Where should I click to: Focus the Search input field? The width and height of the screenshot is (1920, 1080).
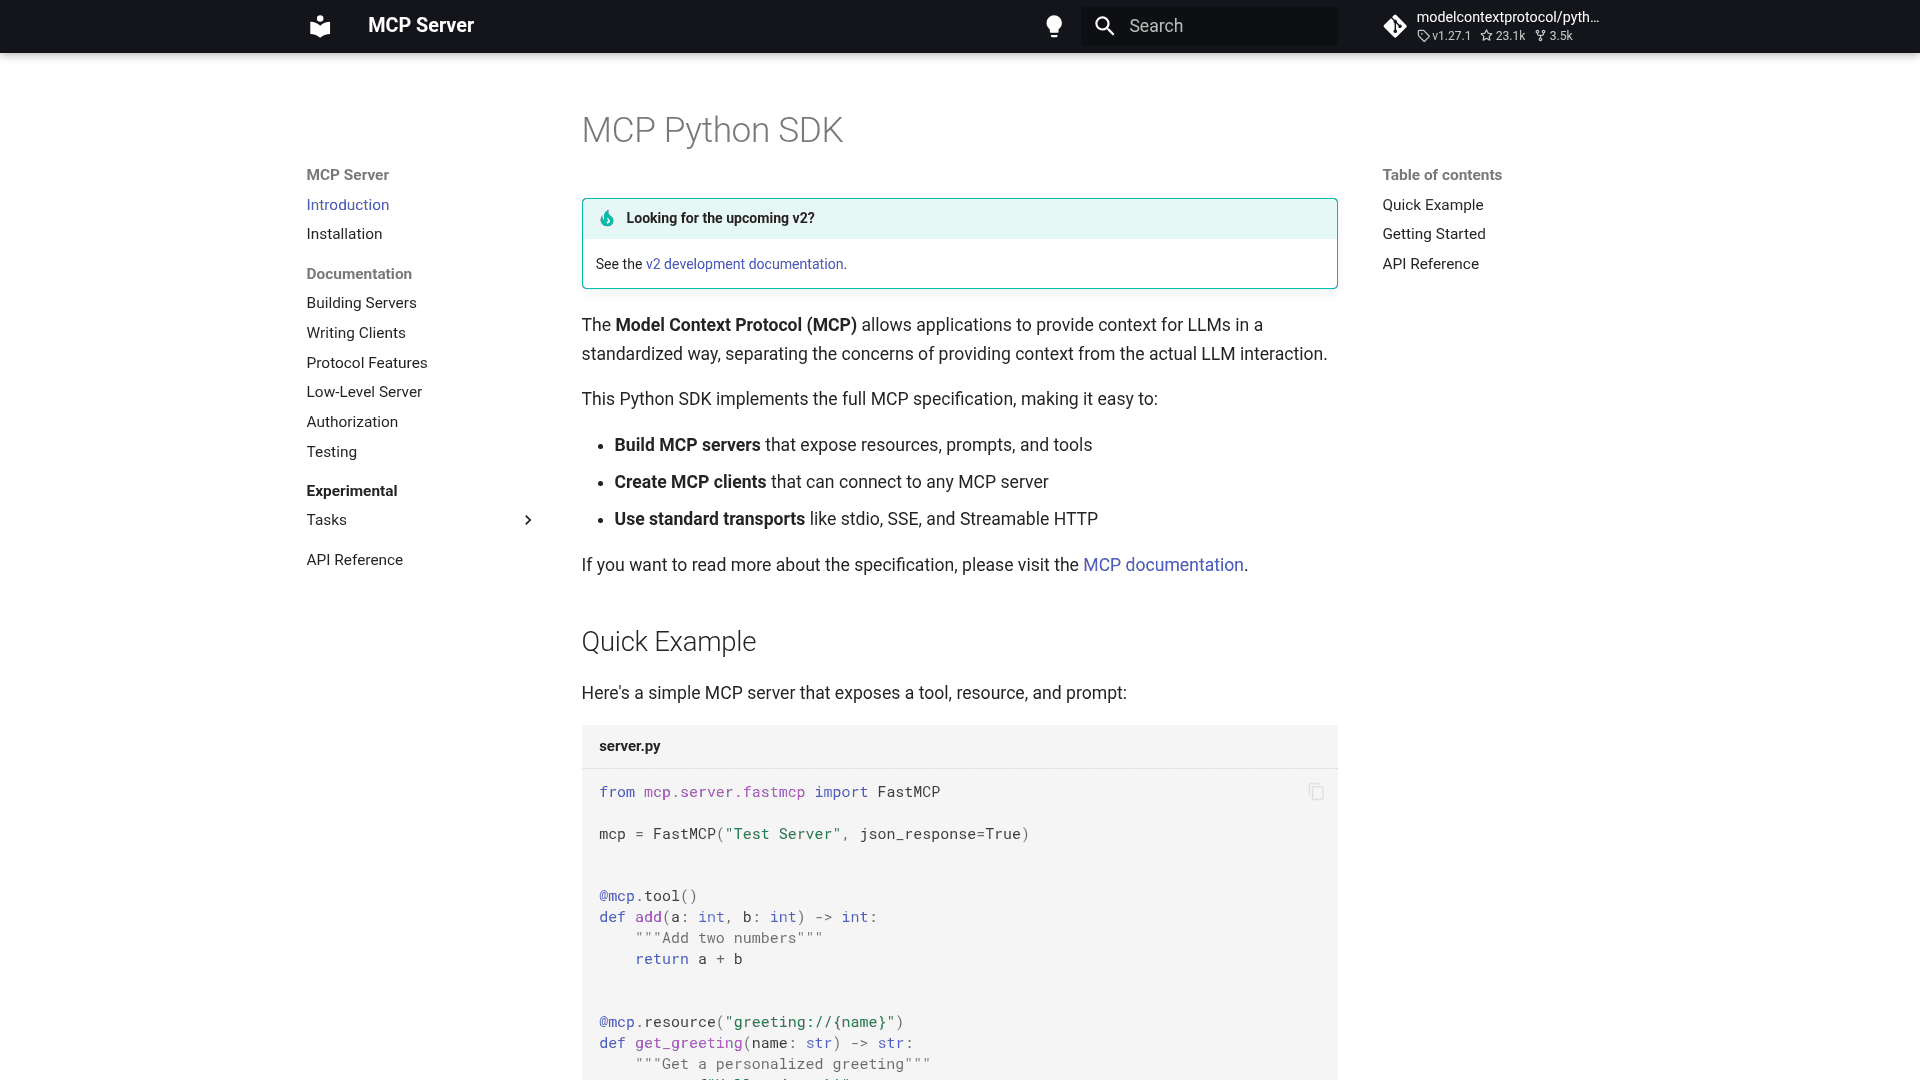[x=1209, y=26]
